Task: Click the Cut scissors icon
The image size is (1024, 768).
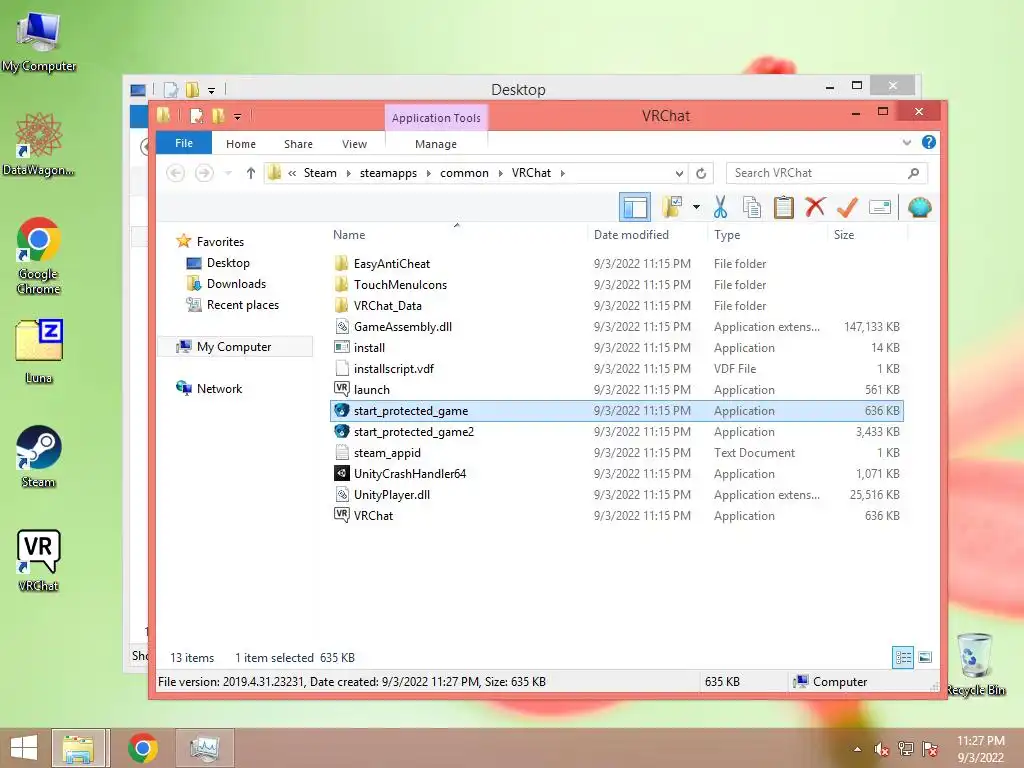Action: click(x=720, y=207)
